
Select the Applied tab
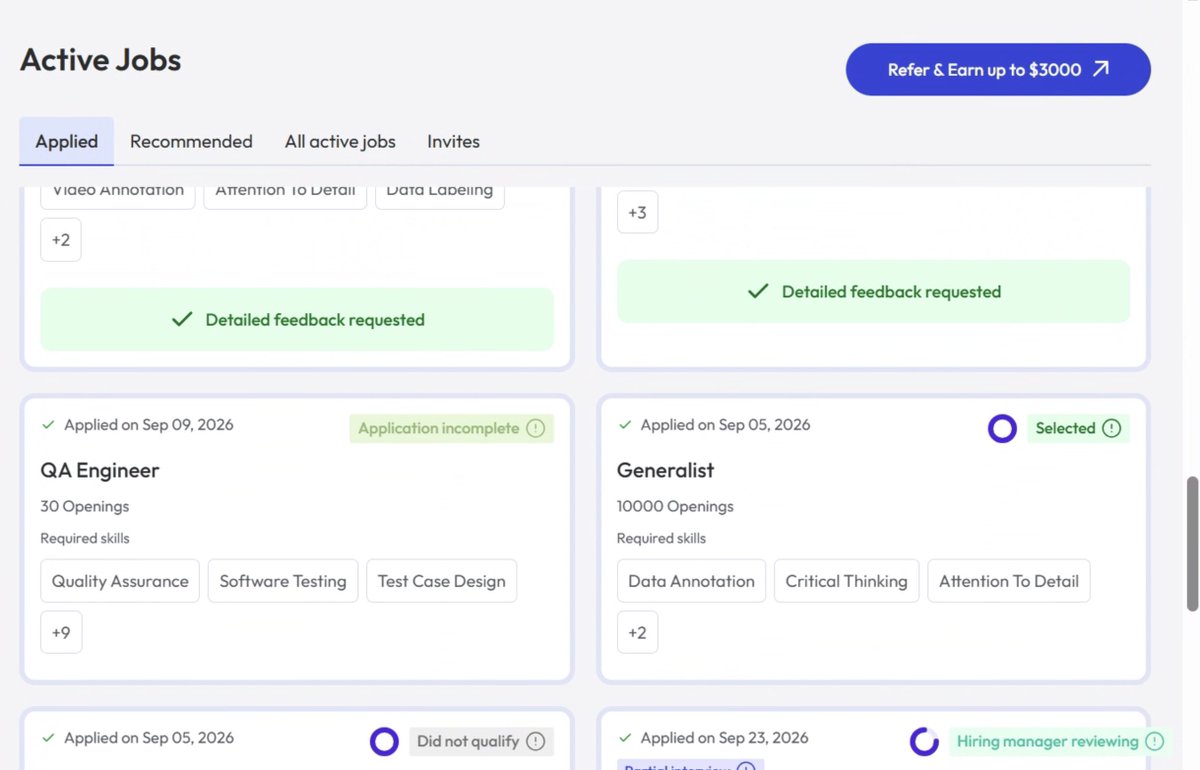tap(67, 141)
